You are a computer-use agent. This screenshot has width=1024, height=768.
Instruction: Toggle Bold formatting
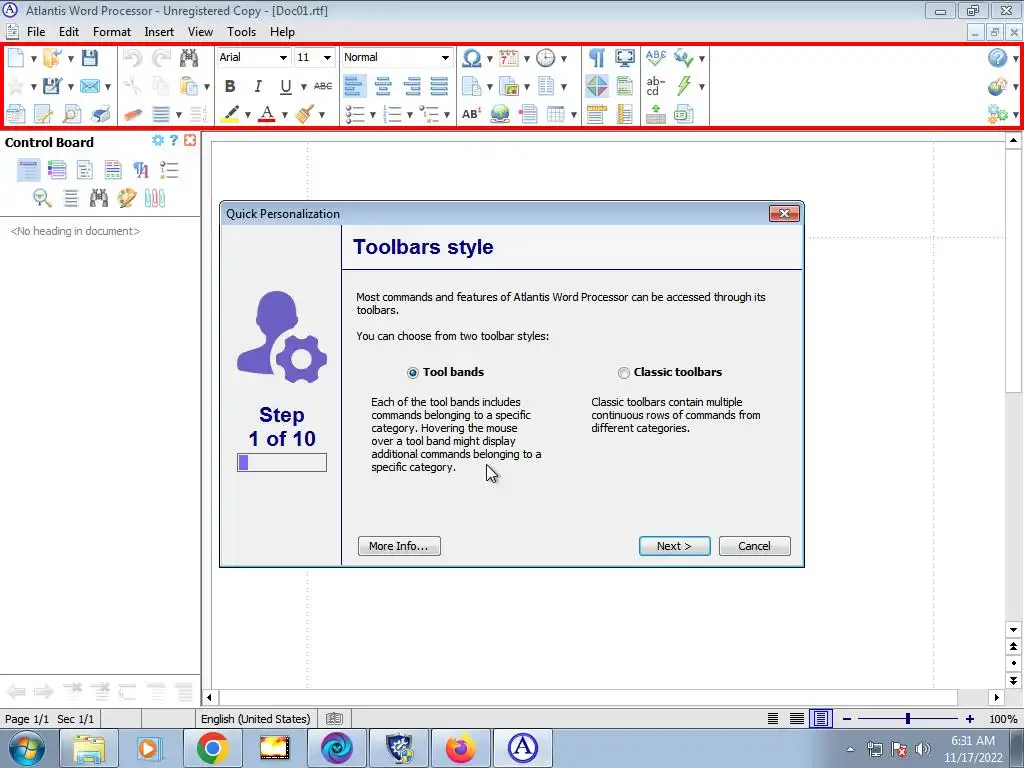click(230, 86)
